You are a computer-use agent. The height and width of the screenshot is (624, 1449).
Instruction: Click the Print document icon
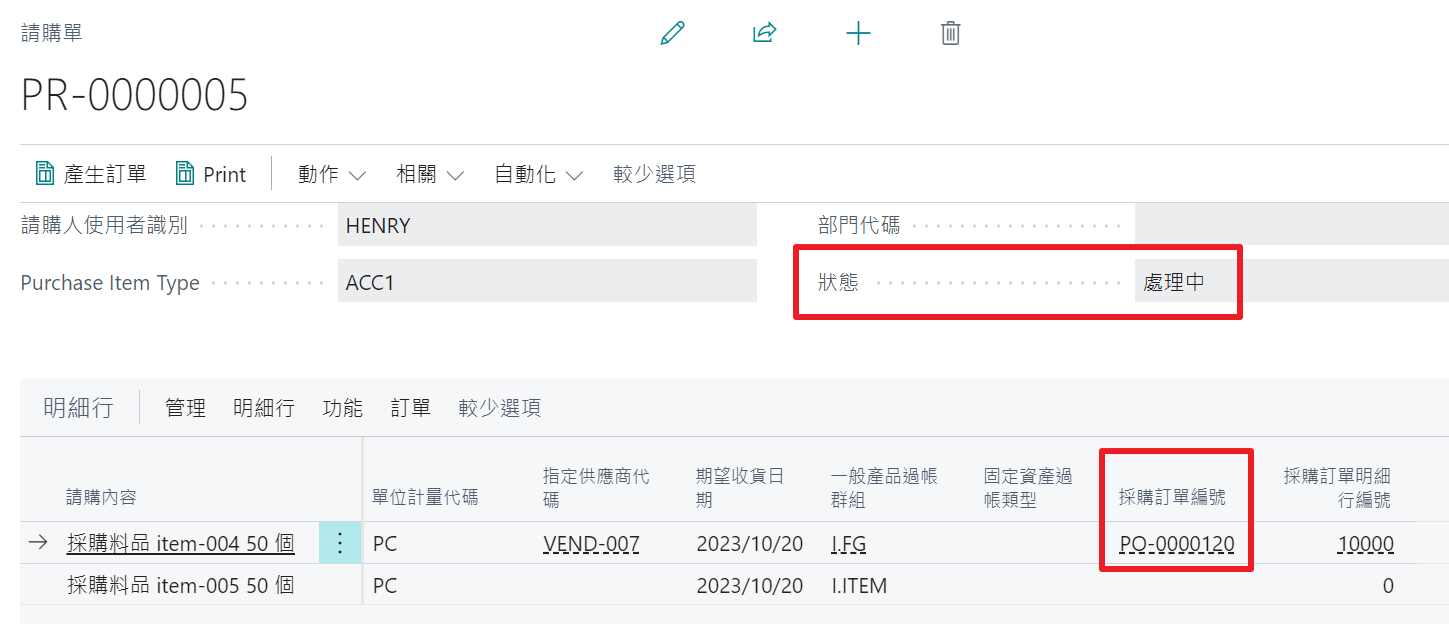(185, 174)
